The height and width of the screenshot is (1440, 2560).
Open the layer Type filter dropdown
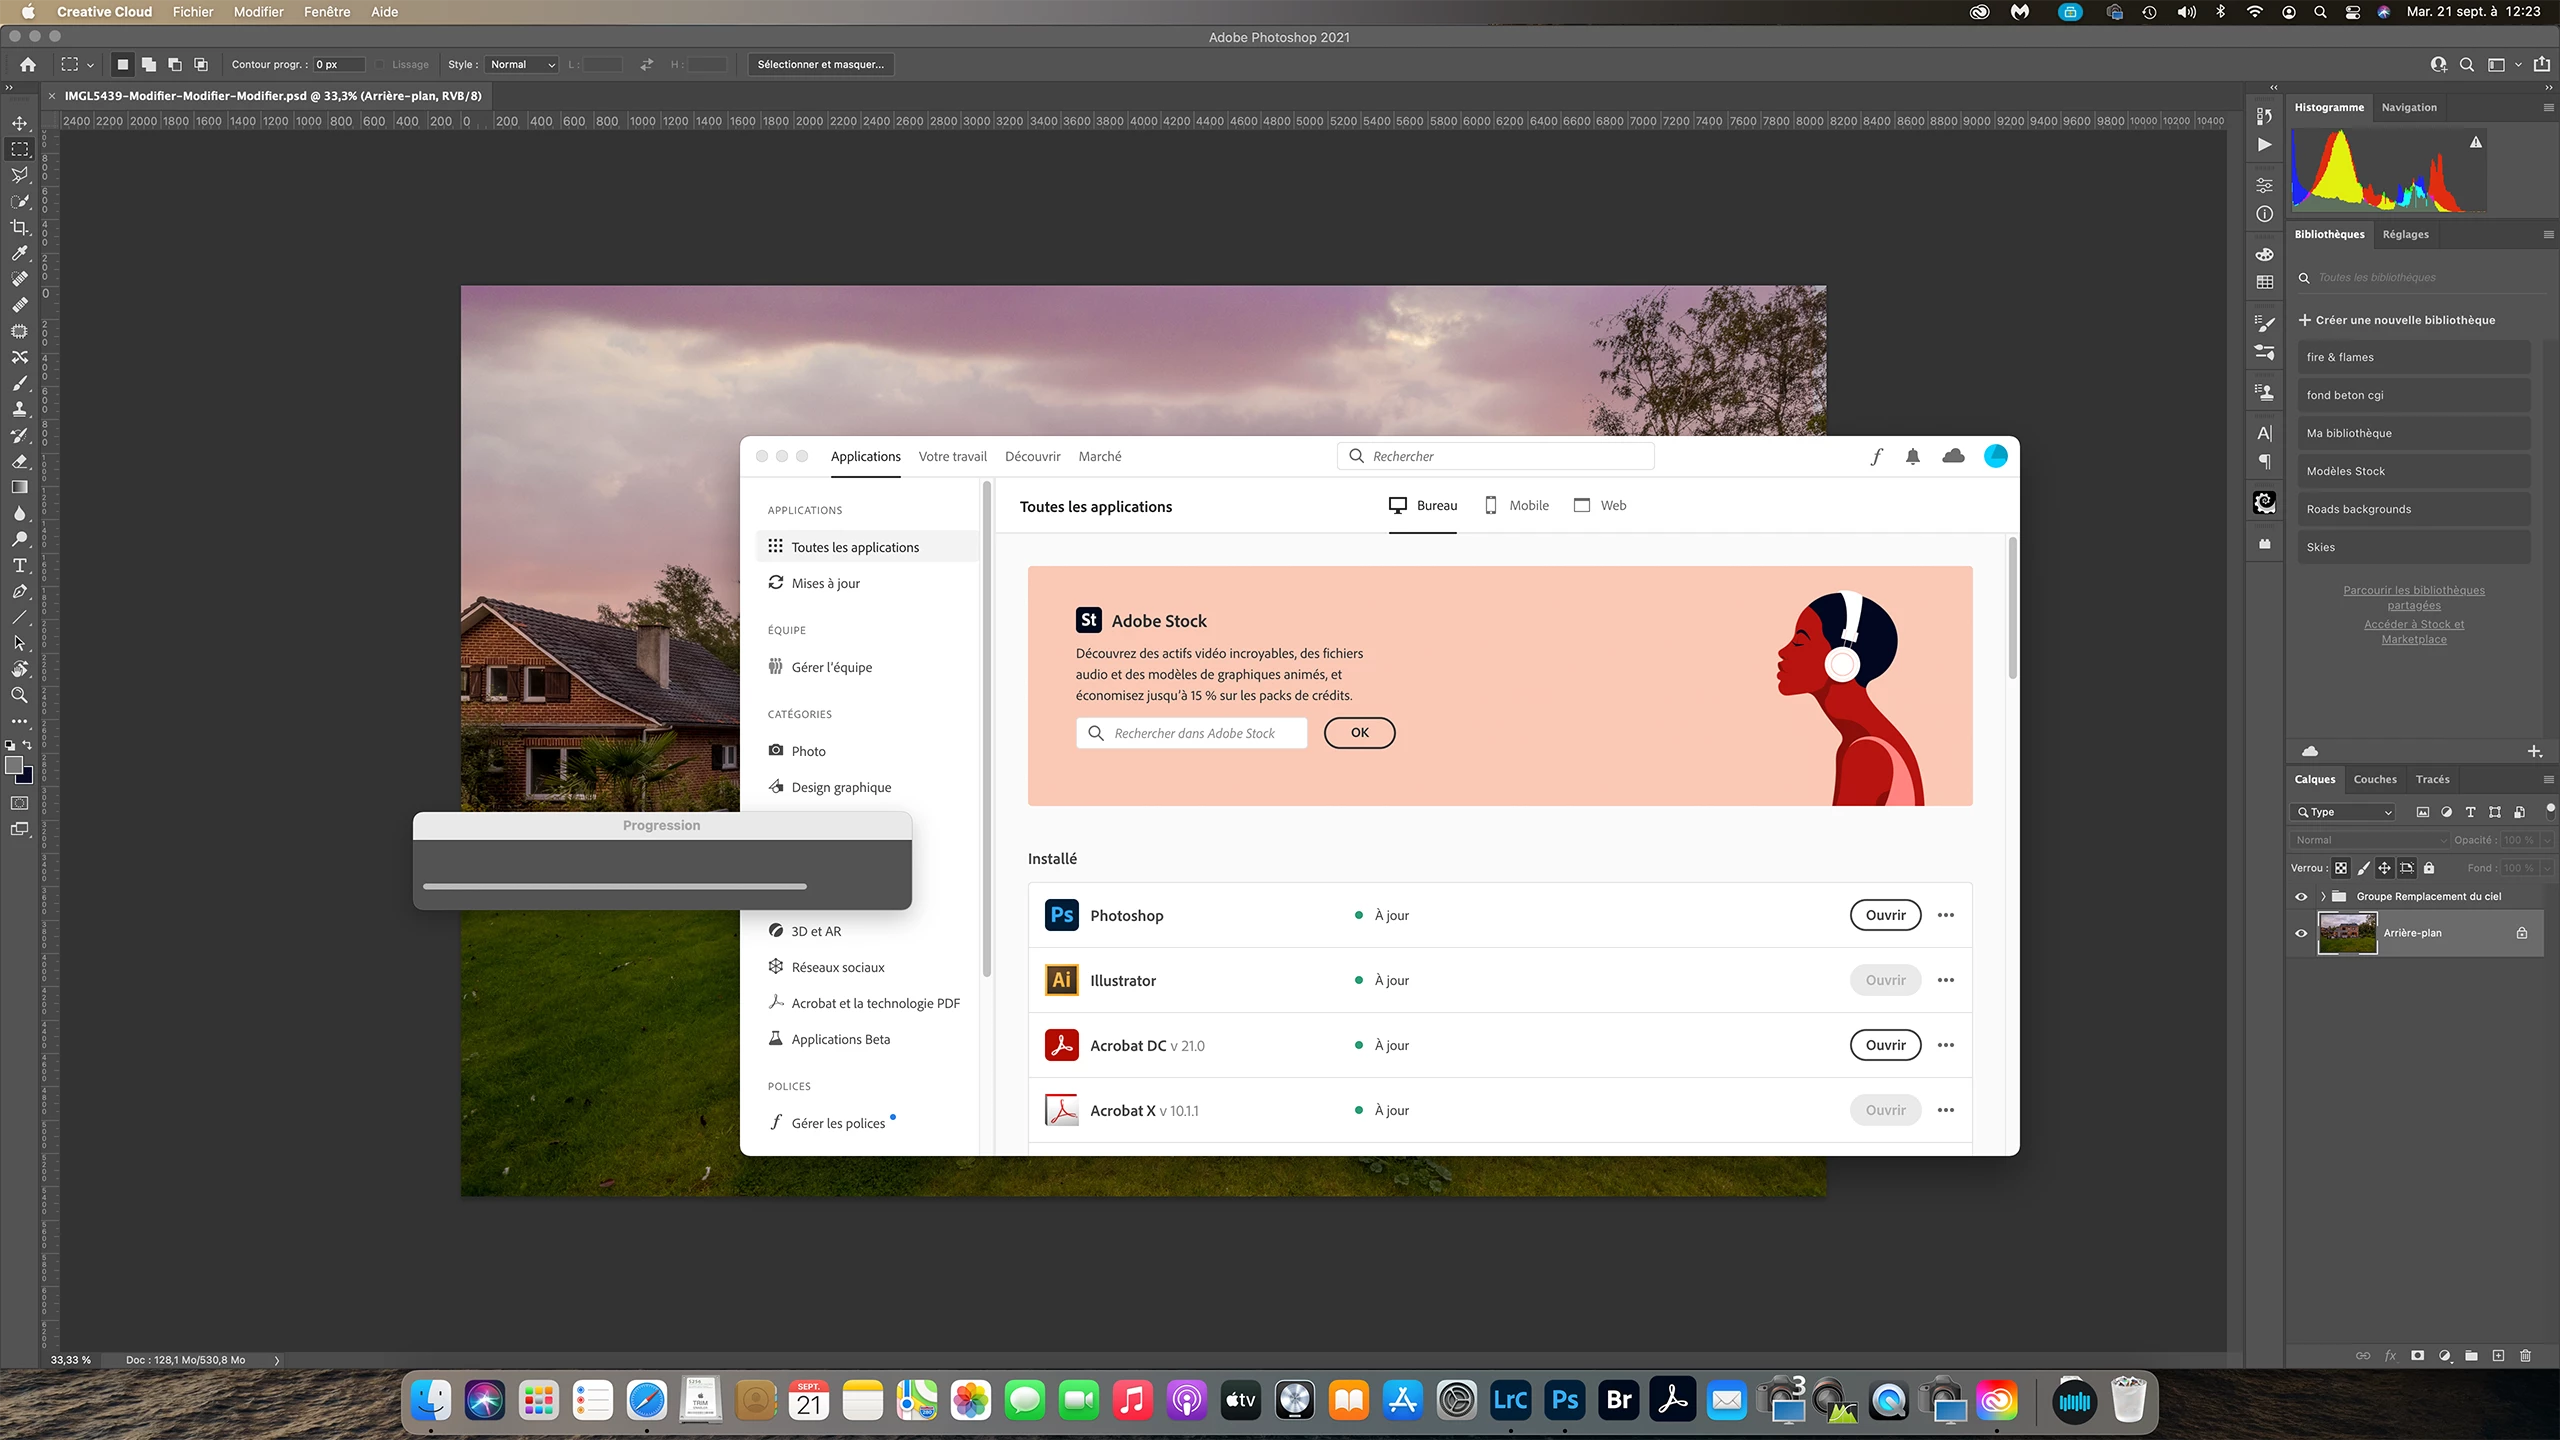click(2344, 812)
